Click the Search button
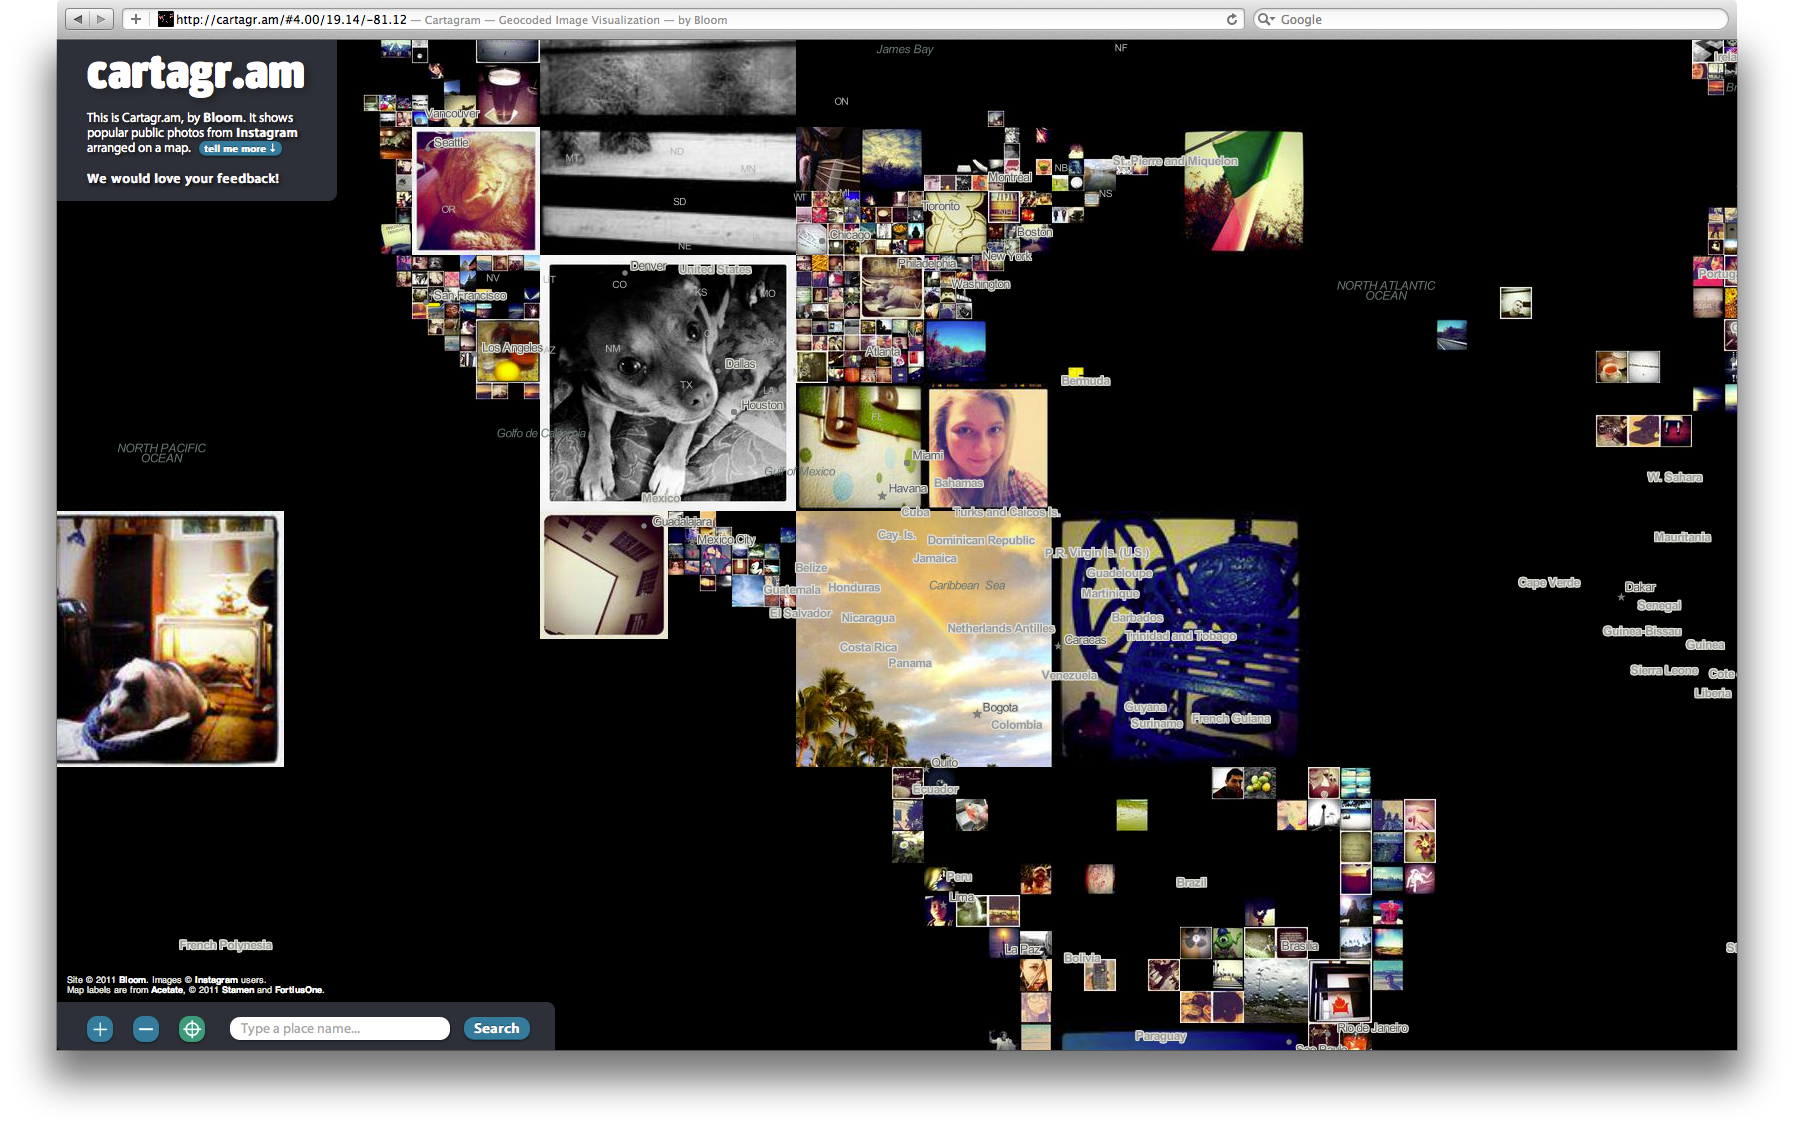 coord(496,1028)
